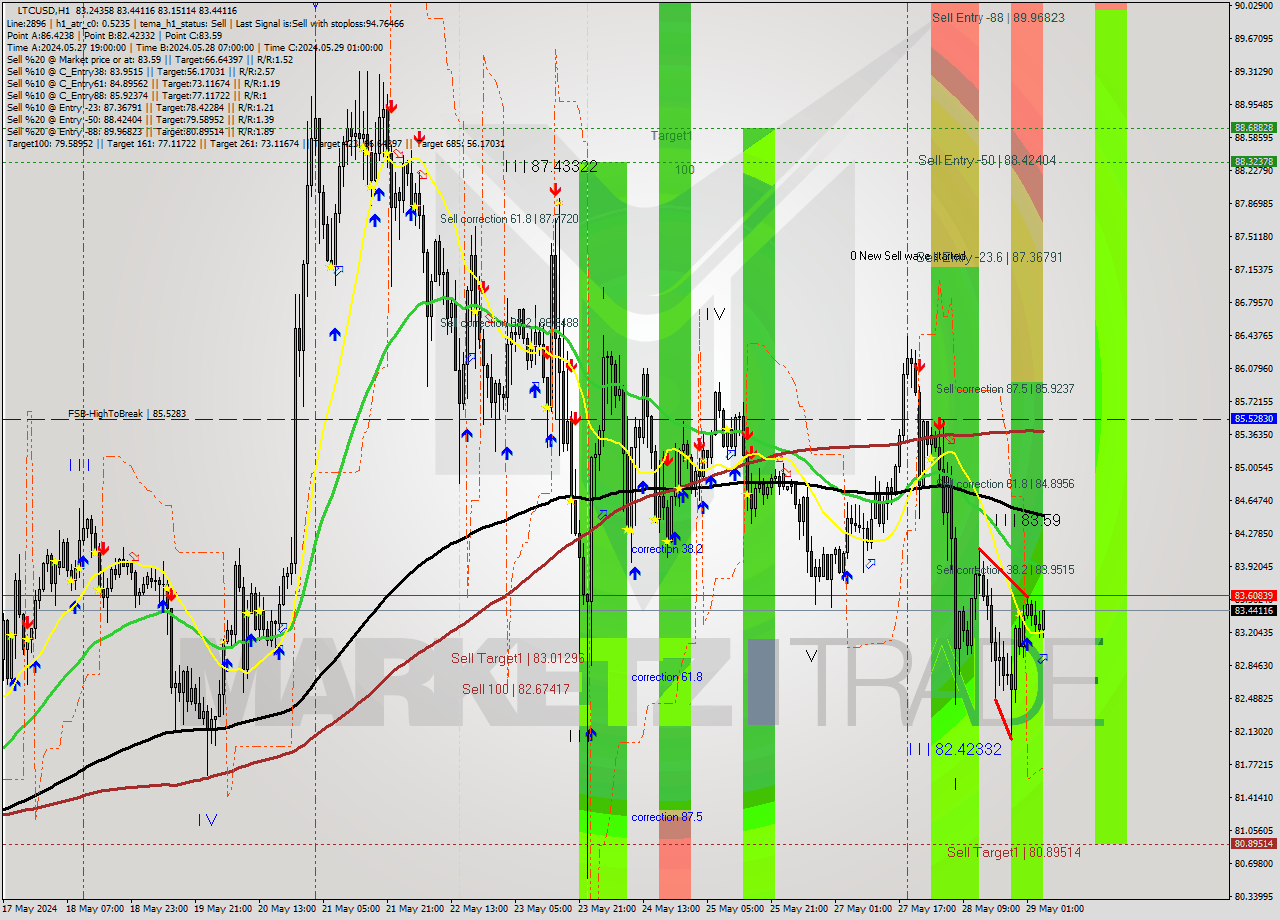Select the Sell correction 87.5 | 85.9237 label
The image size is (1280, 920).
[x=1005, y=389]
